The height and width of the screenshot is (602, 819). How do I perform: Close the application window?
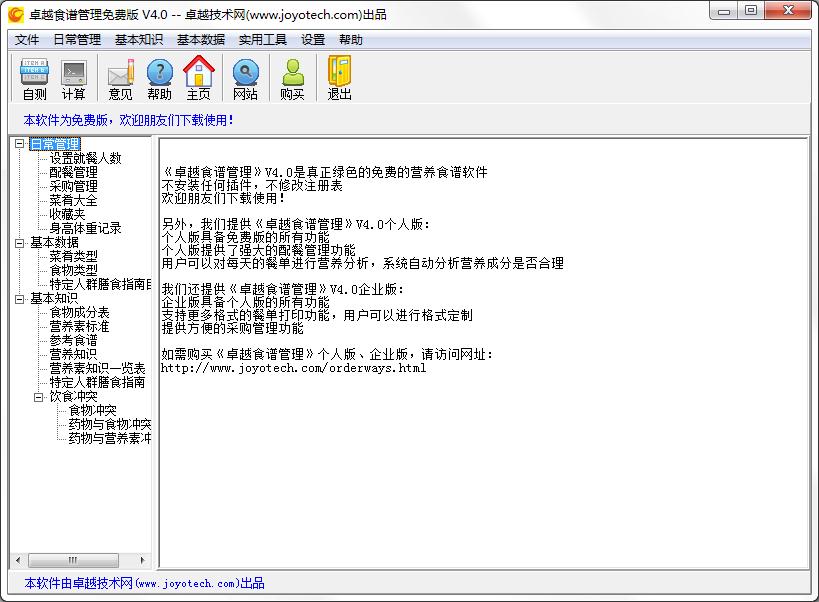click(x=788, y=11)
